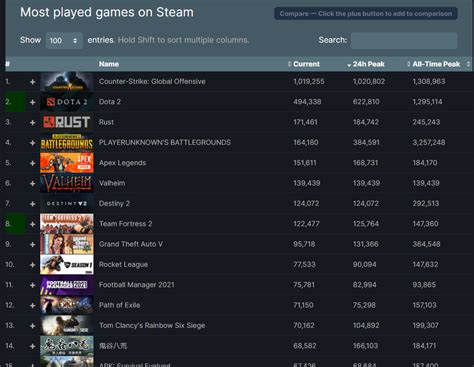Image resolution: width=474 pixels, height=367 pixels.
Task: Open the Rust name link
Action: (x=106, y=122)
